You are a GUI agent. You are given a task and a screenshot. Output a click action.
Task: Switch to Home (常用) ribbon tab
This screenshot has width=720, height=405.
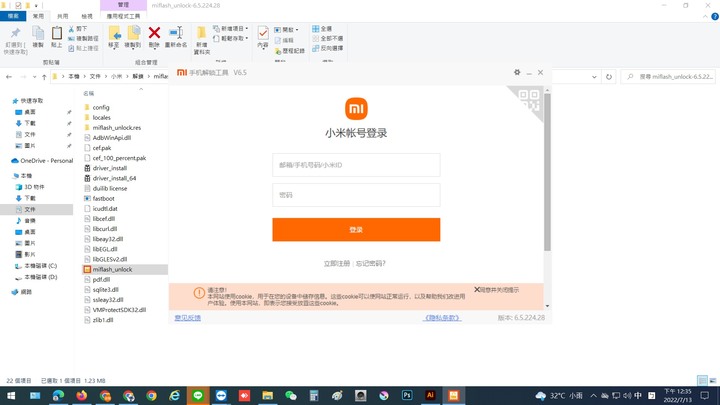(38, 16)
